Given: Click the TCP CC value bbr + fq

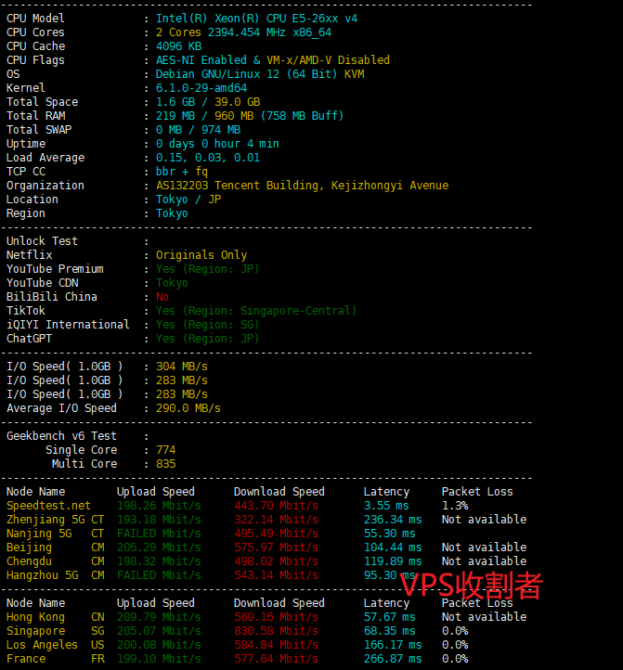Looking at the screenshot, I should point(182,171).
